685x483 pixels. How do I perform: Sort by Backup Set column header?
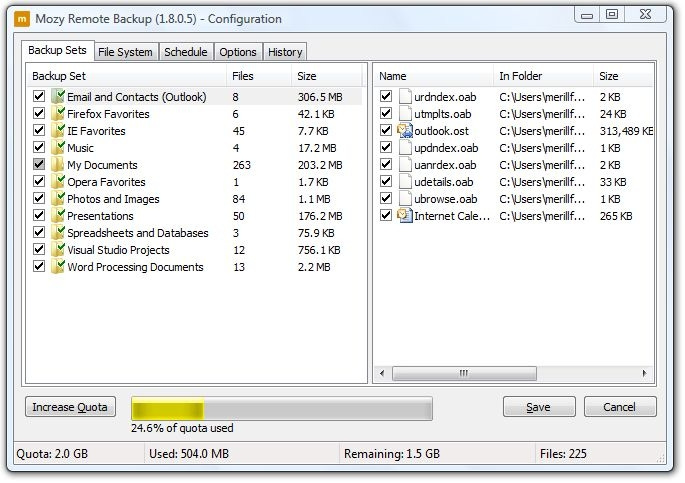click(x=127, y=76)
